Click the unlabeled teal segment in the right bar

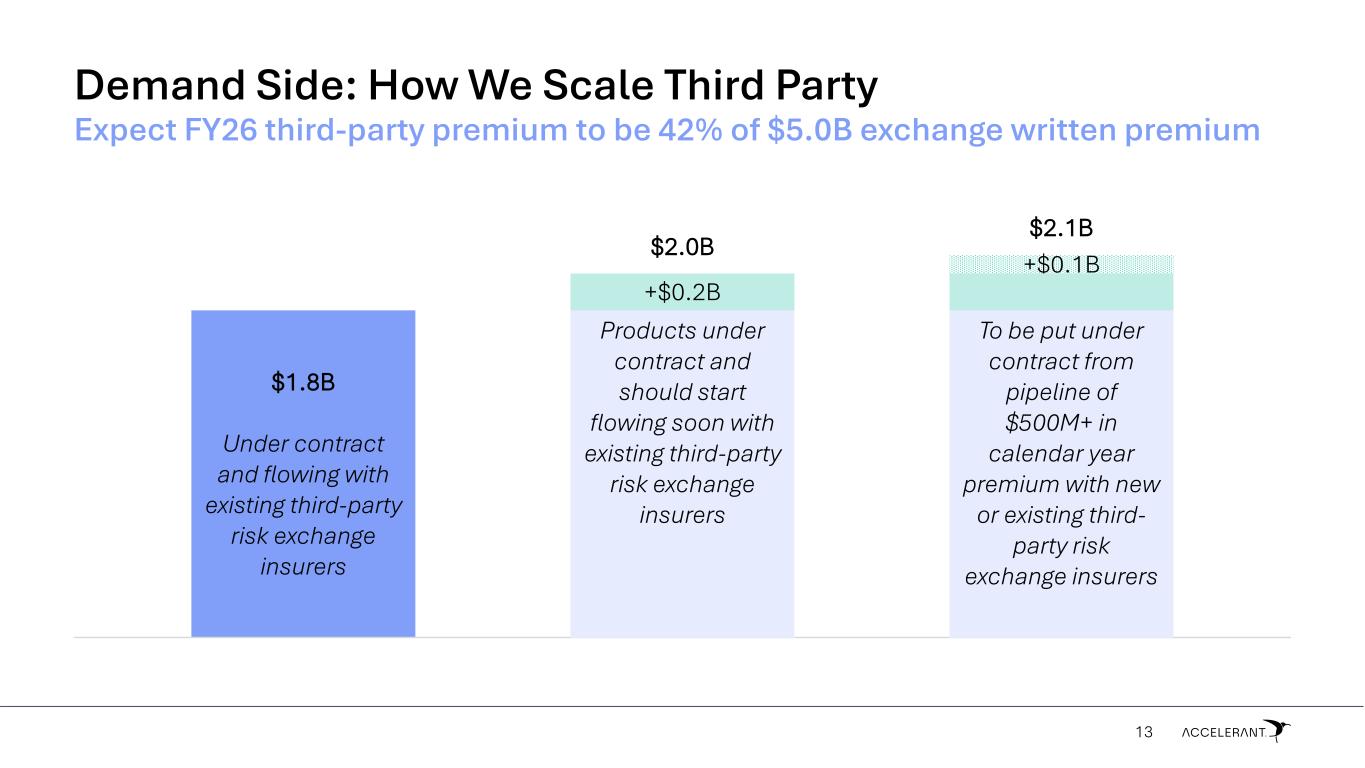click(x=1061, y=292)
